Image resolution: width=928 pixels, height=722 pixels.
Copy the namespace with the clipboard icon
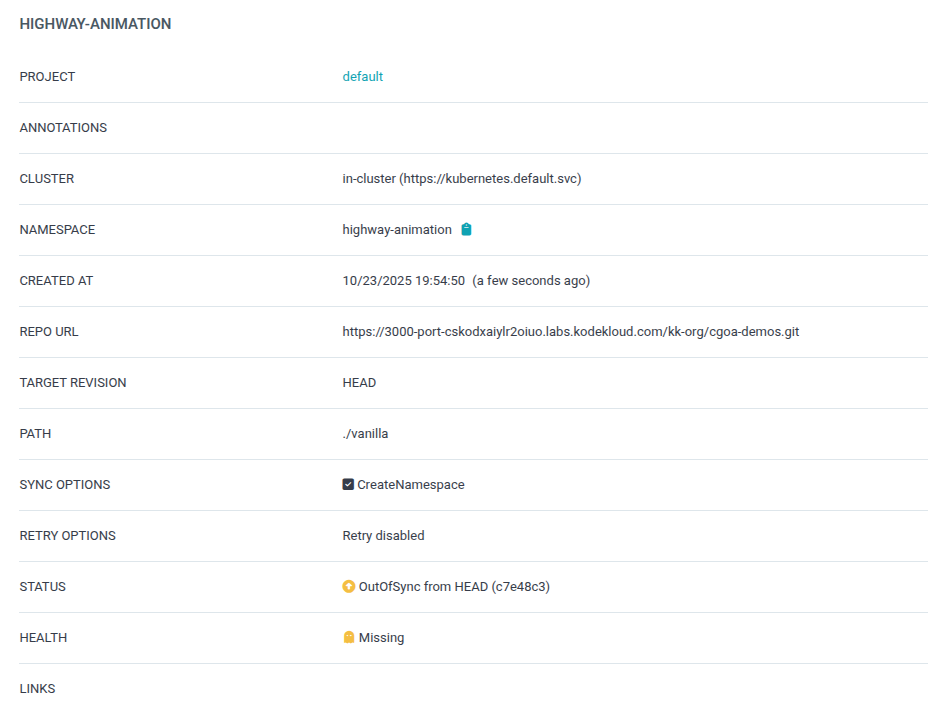(466, 230)
